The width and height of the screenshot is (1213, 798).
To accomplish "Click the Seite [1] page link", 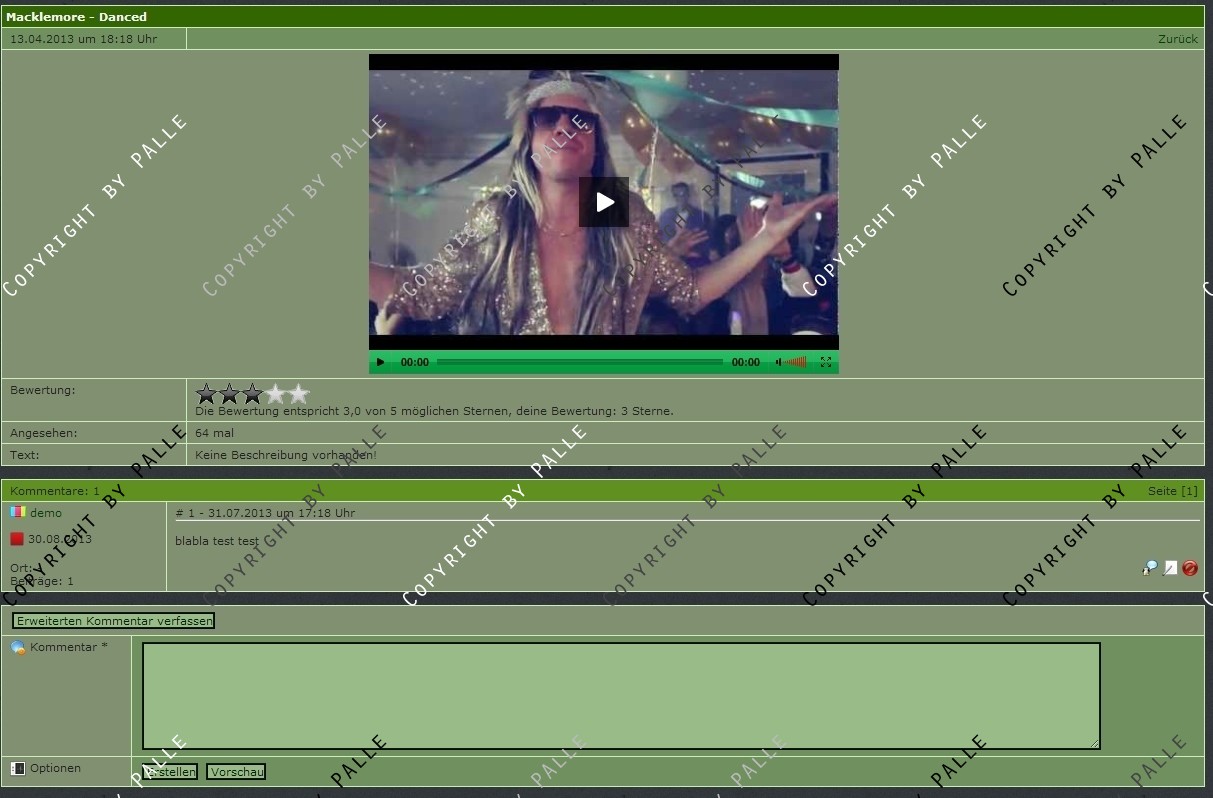I will pos(1172,491).
